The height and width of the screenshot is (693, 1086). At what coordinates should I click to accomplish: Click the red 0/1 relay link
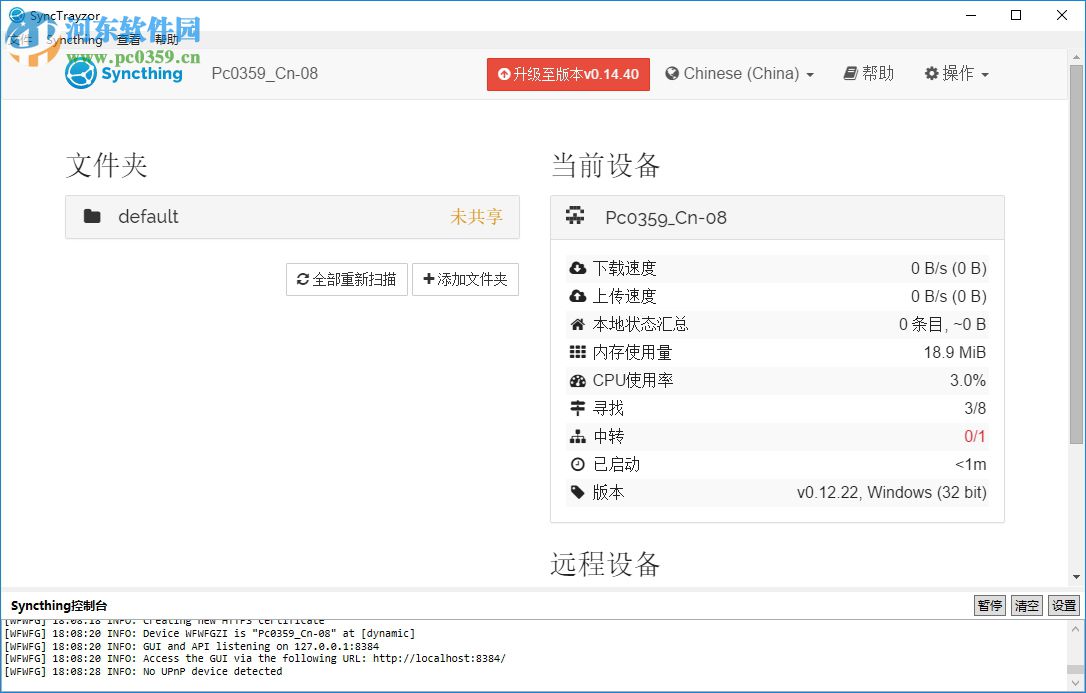pos(974,436)
